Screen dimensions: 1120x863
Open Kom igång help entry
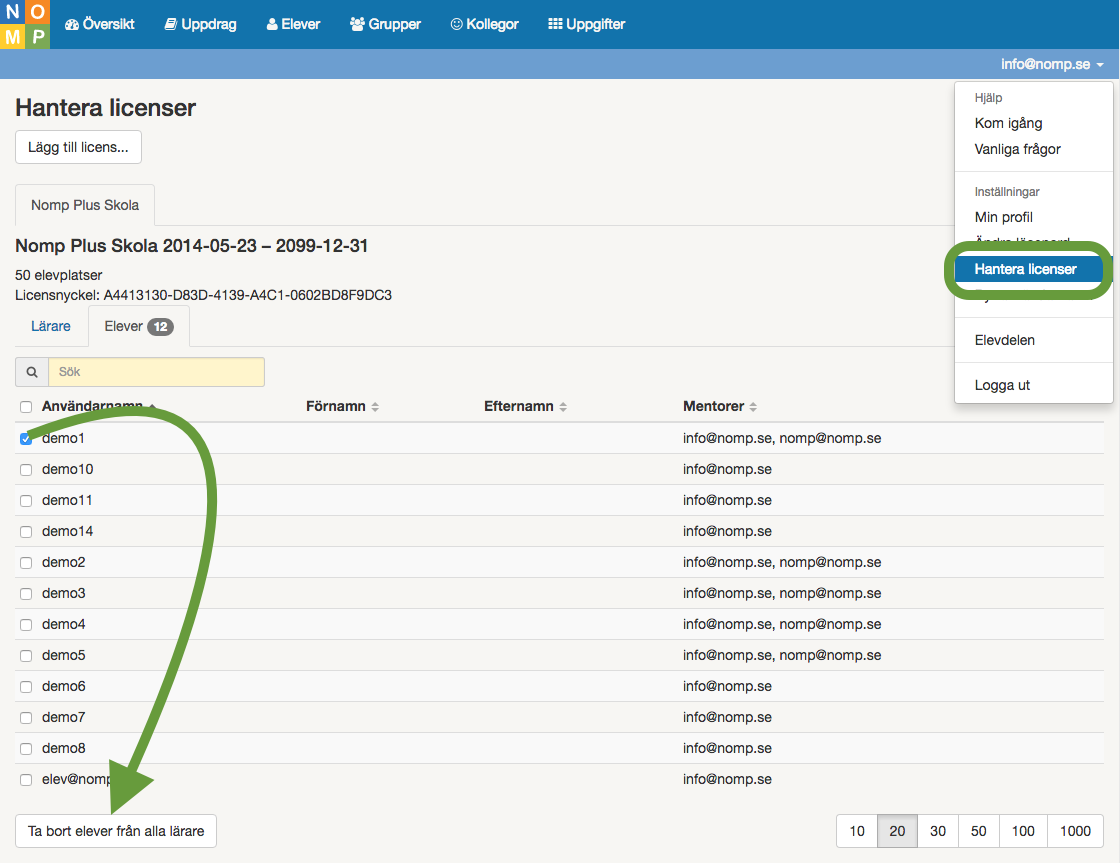click(1009, 124)
